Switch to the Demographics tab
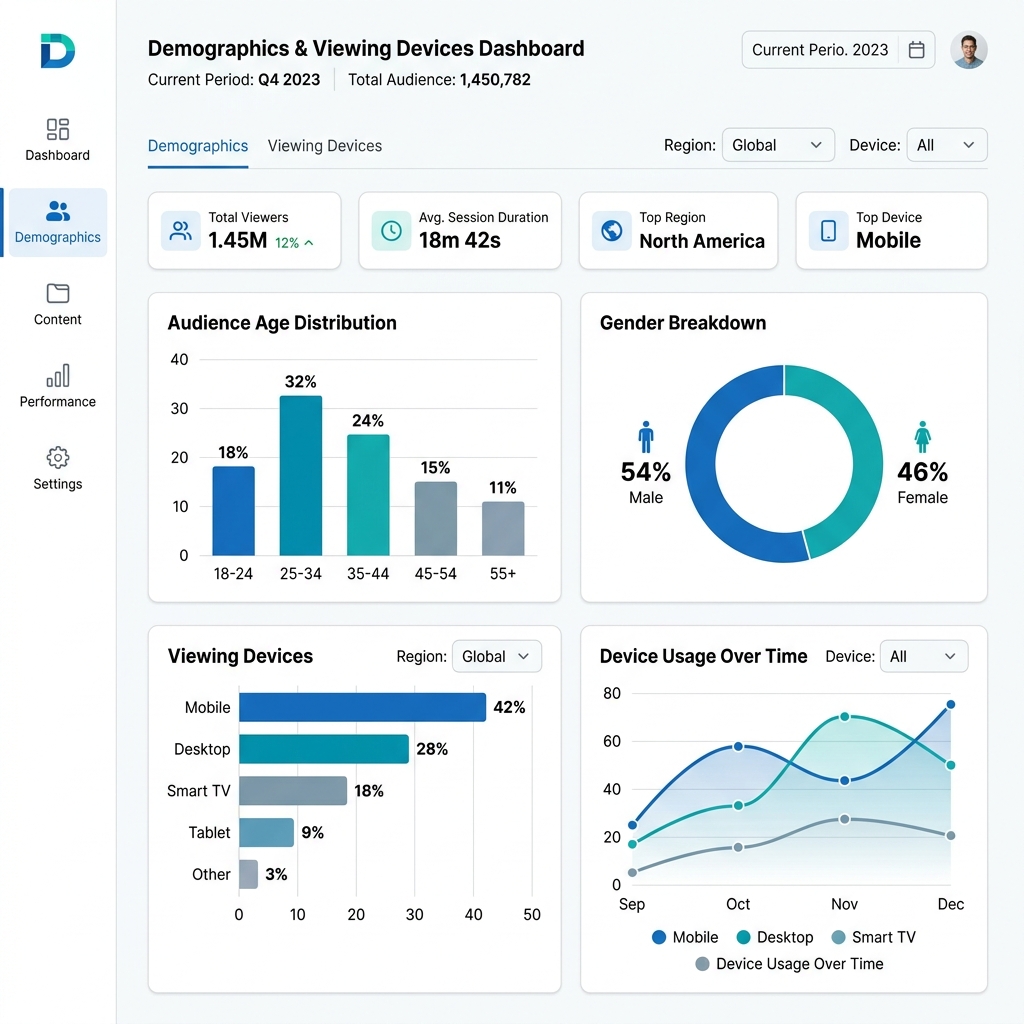Image resolution: width=1024 pixels, height=1024 pixels. point(198,146)
